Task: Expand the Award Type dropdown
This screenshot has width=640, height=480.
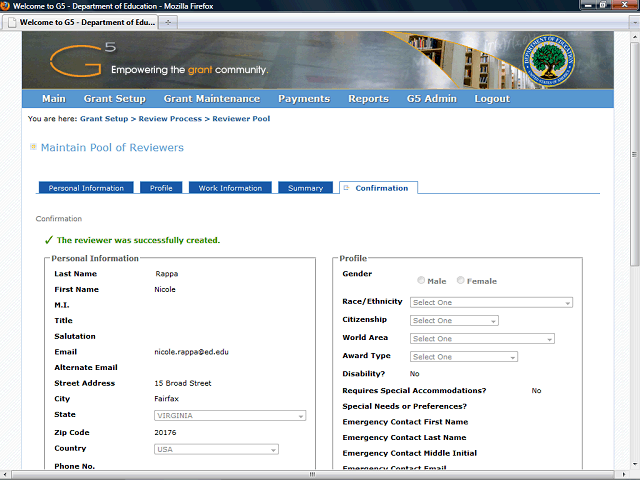Action: 463,357
